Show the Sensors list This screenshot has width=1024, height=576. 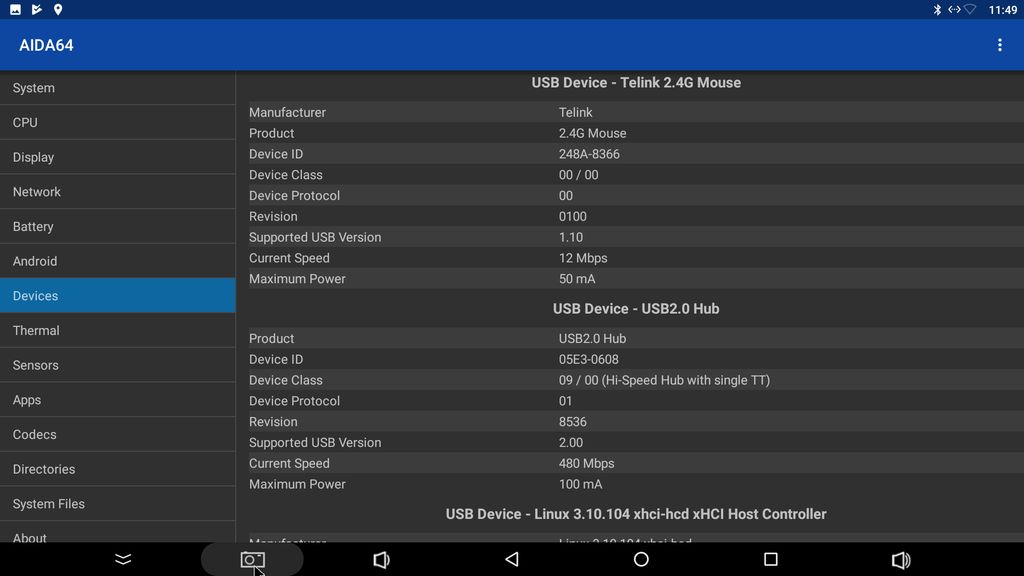[x=117, y=365]
